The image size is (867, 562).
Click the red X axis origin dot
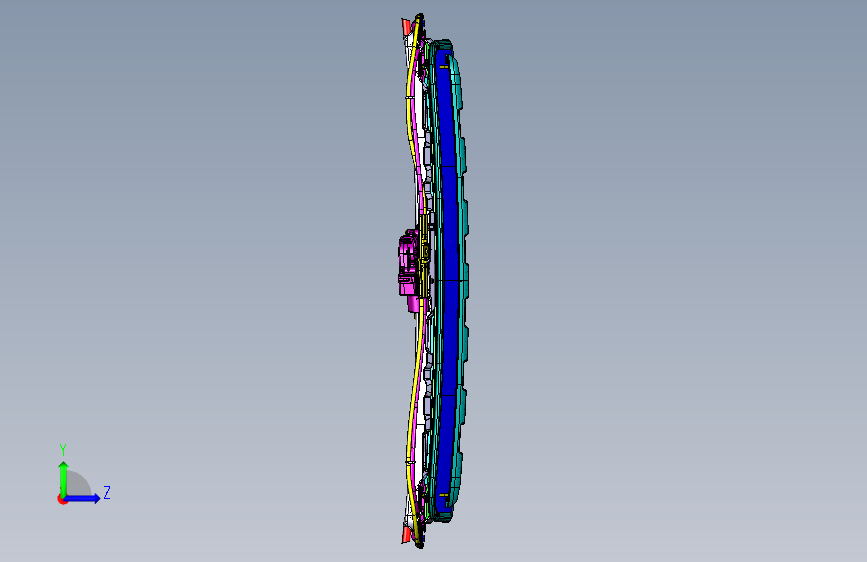coord(61,499)
